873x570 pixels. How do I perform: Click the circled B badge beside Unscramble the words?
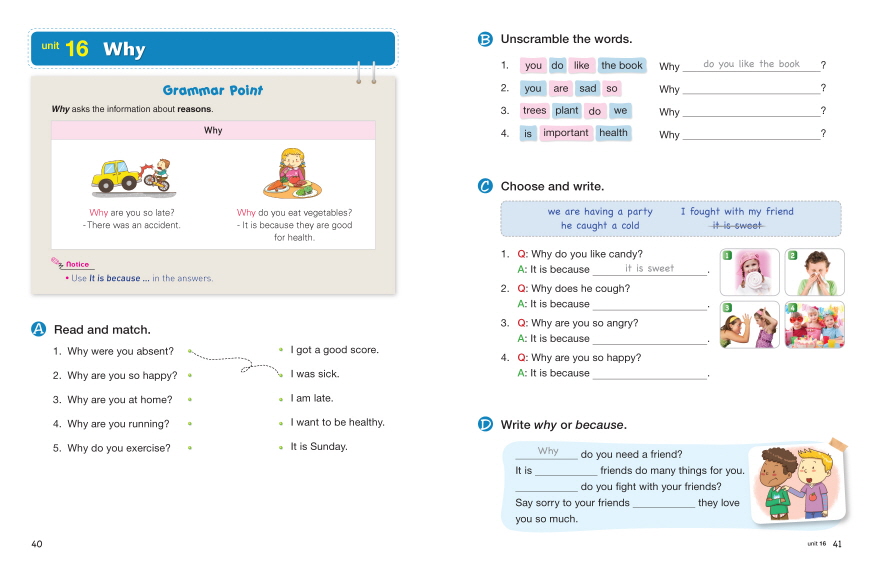click(486, 39)
